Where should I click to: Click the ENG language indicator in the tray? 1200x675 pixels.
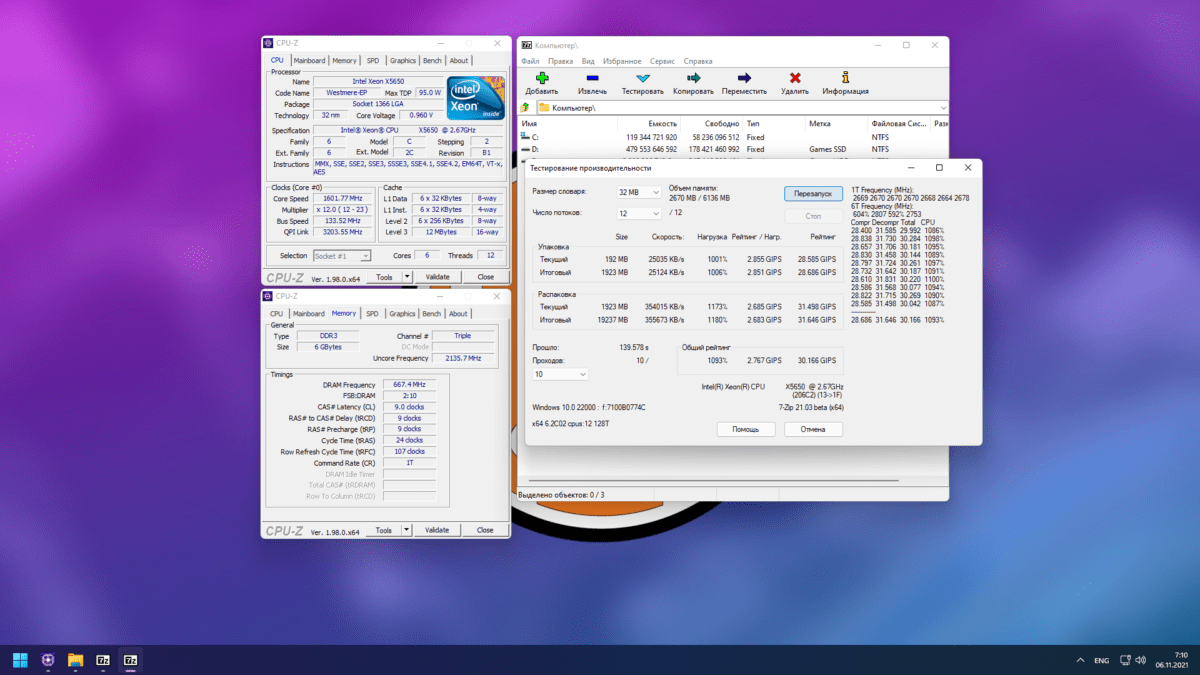coord(1101,660)
